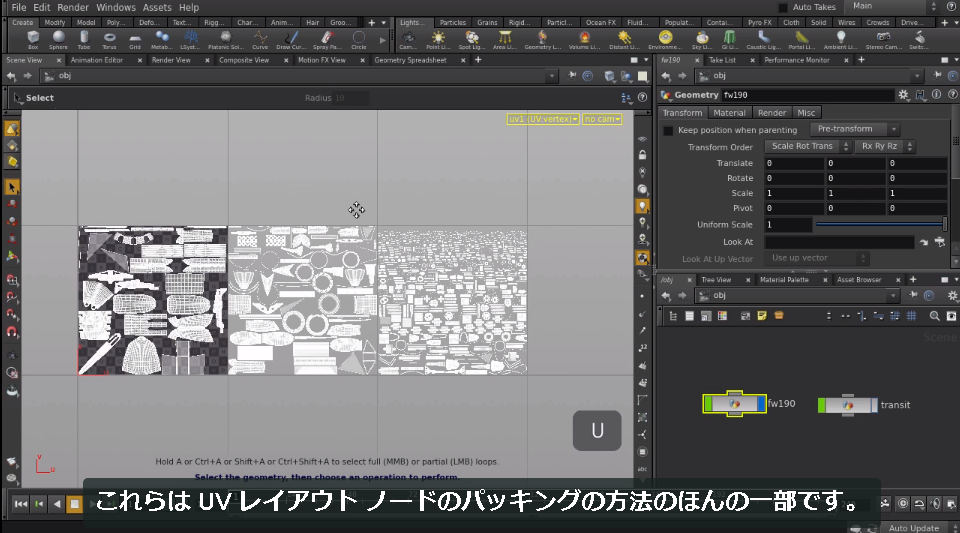
Task: Add a Sky Light from the shelf
Action: point(702,40)
